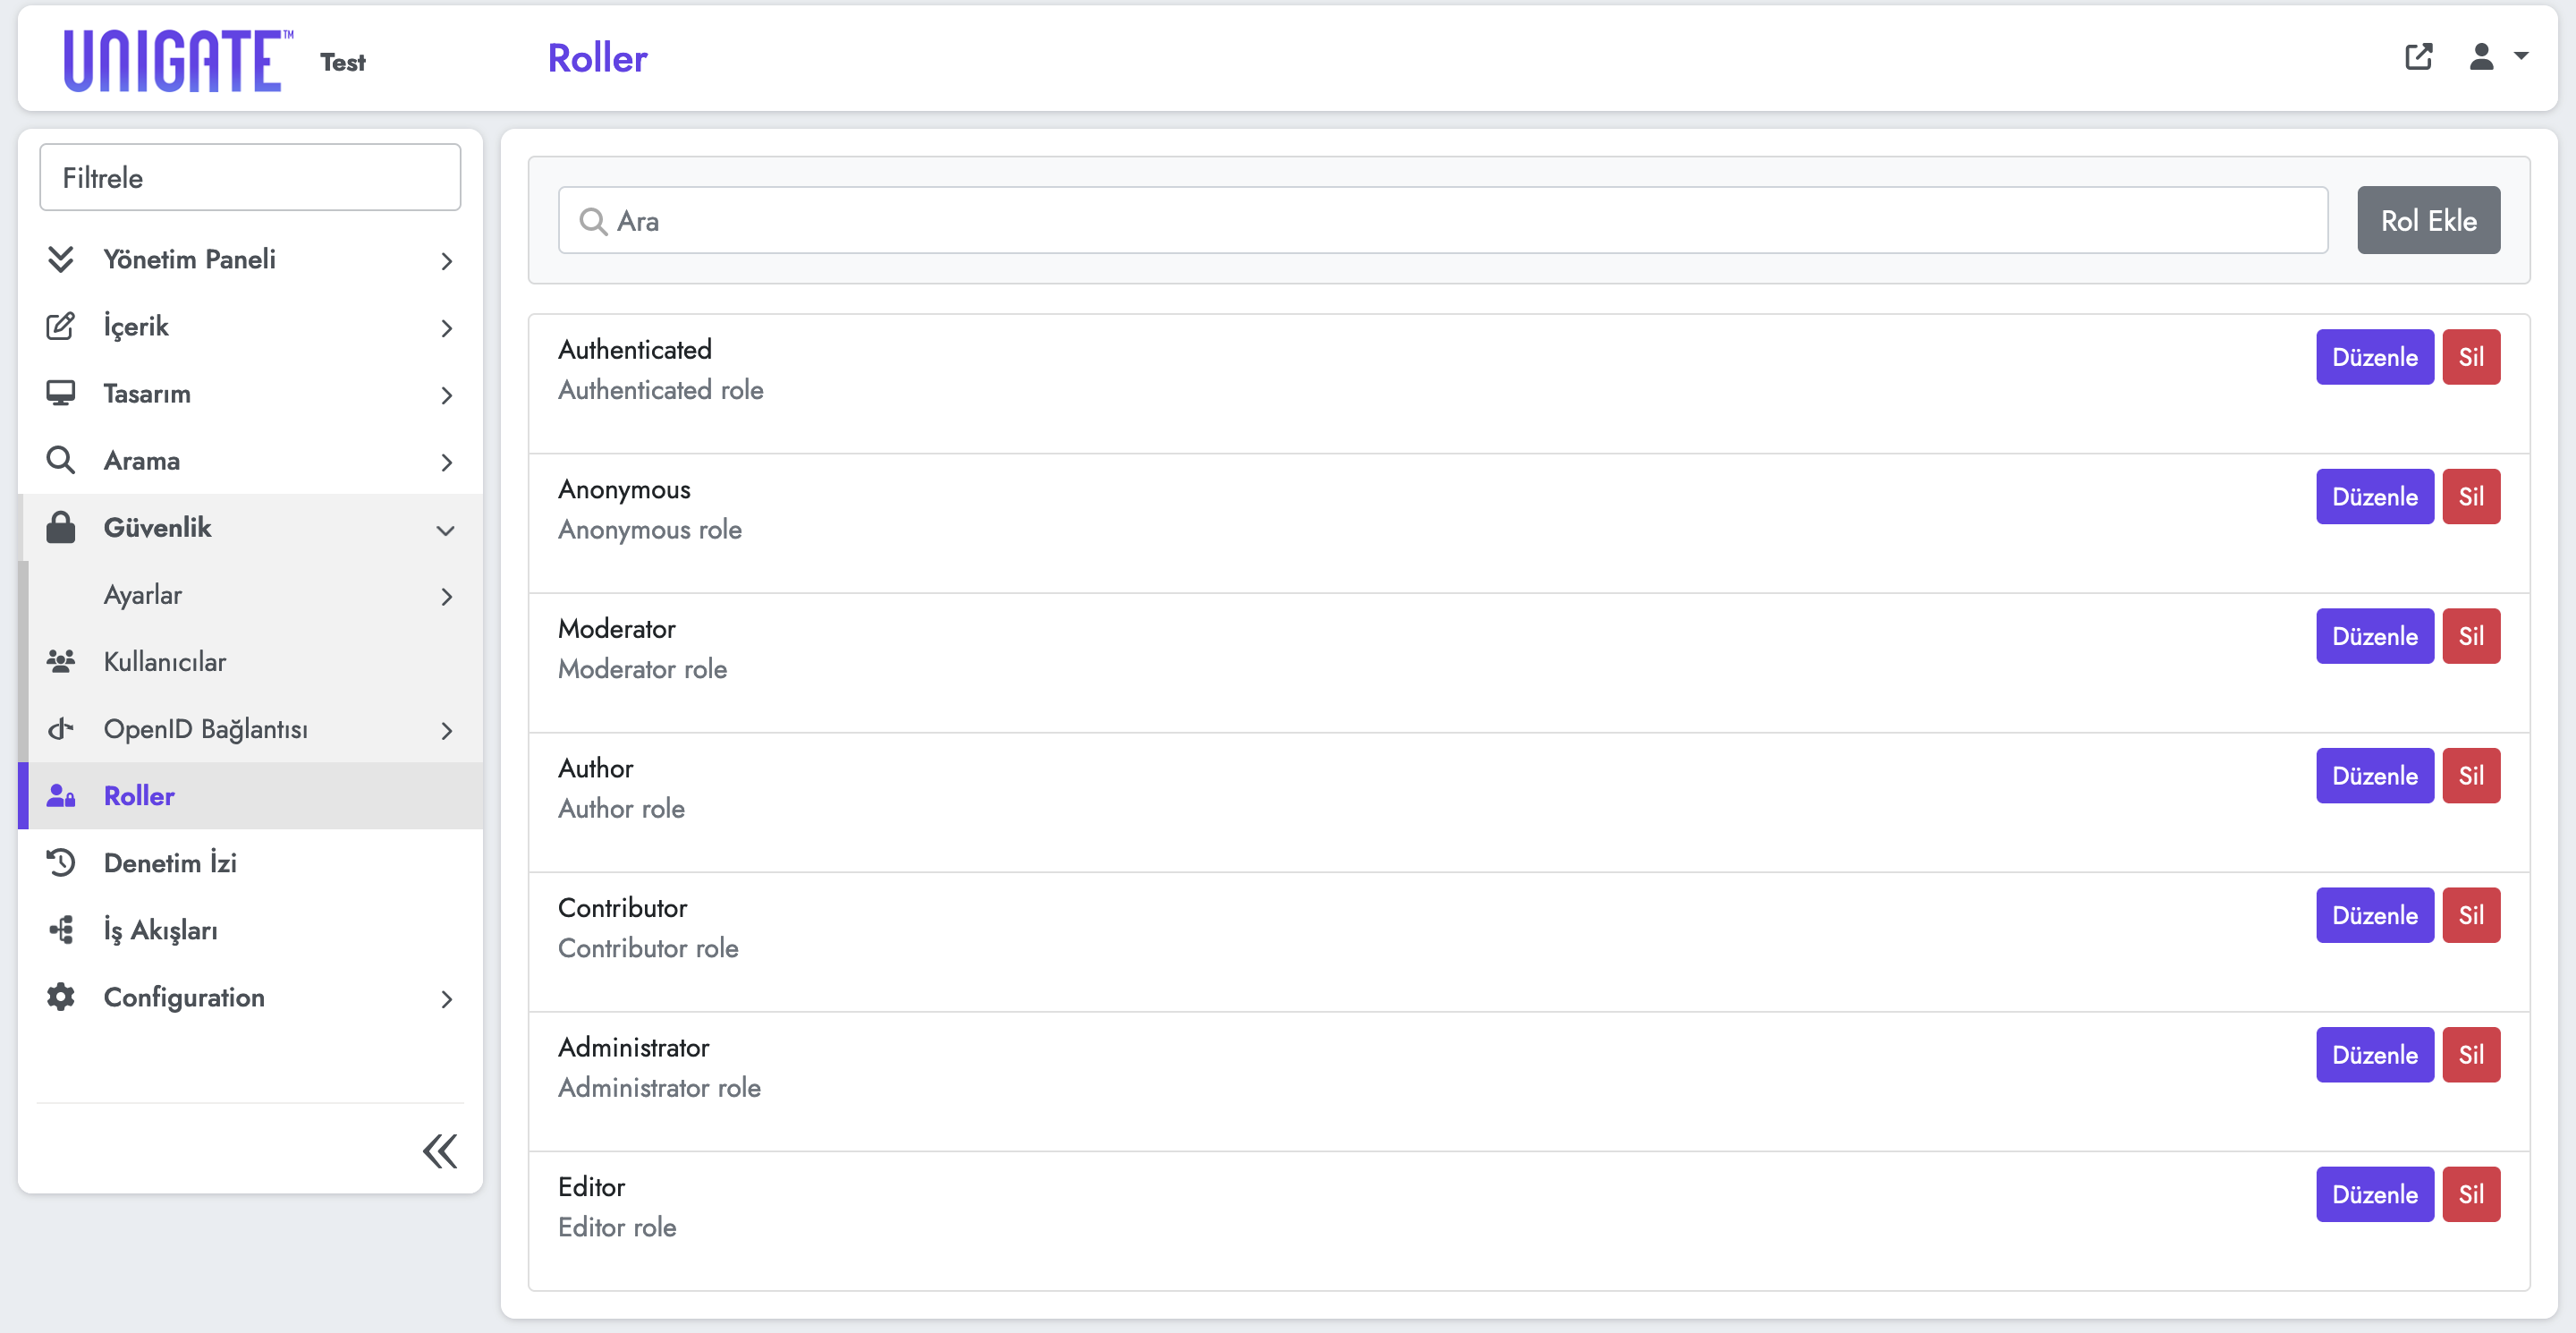
Task: Focus the Ara role search field
Action: (1442, 220)
